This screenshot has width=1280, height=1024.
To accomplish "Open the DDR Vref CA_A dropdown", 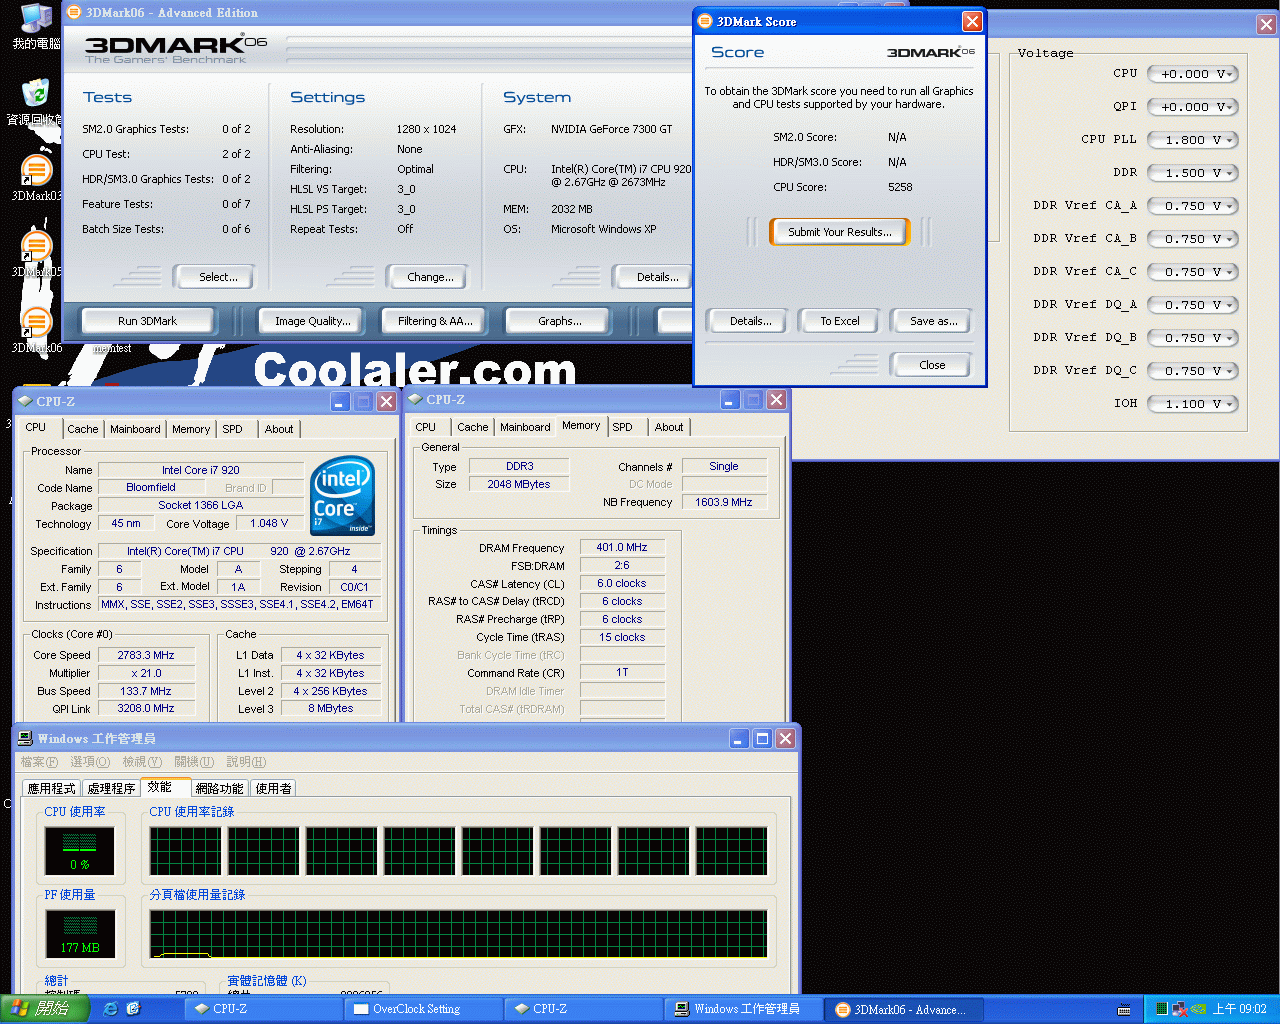I will point(1193,206).
